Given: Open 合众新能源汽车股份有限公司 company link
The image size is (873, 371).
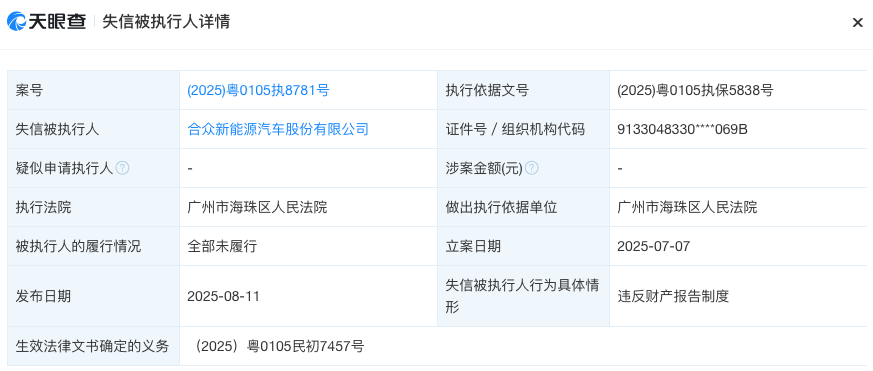Looking at the screenshot, I should tap(278, 129).
